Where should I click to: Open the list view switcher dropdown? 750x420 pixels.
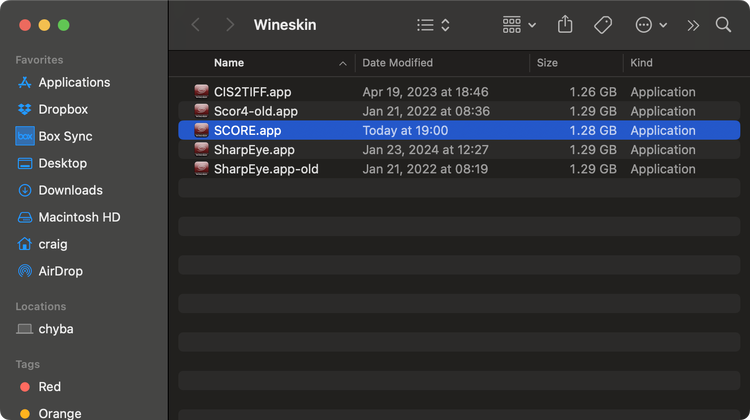[x=433, y=25]
